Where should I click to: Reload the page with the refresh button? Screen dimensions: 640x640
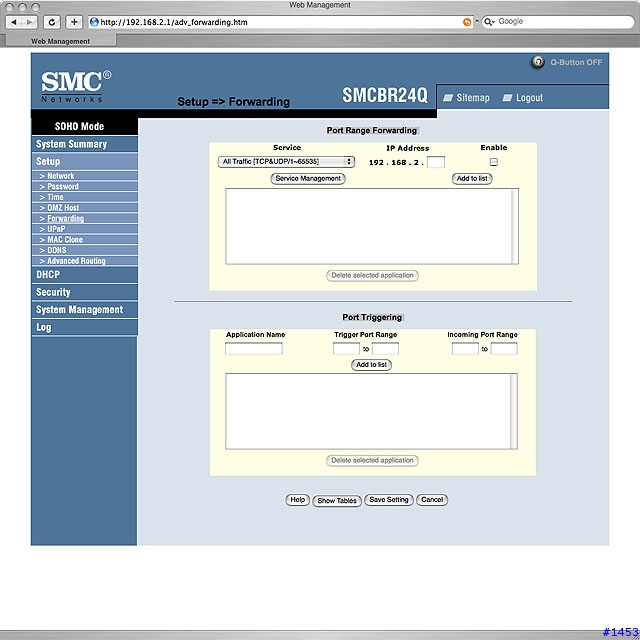(x=52, y=22)
